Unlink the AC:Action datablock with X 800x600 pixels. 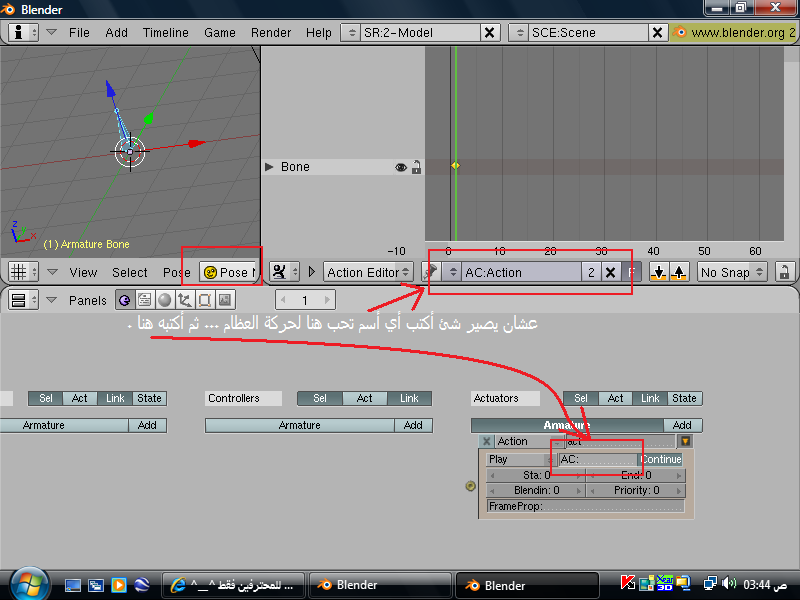coord(610,272)
